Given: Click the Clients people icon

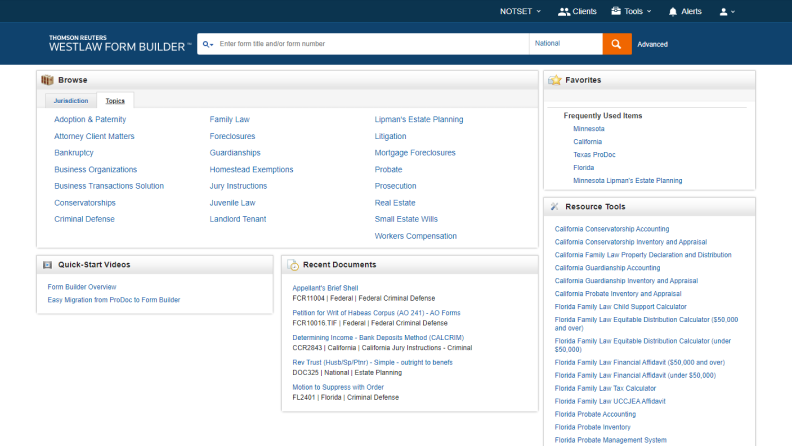Looking at the screenshot, I should coord(564,11).
